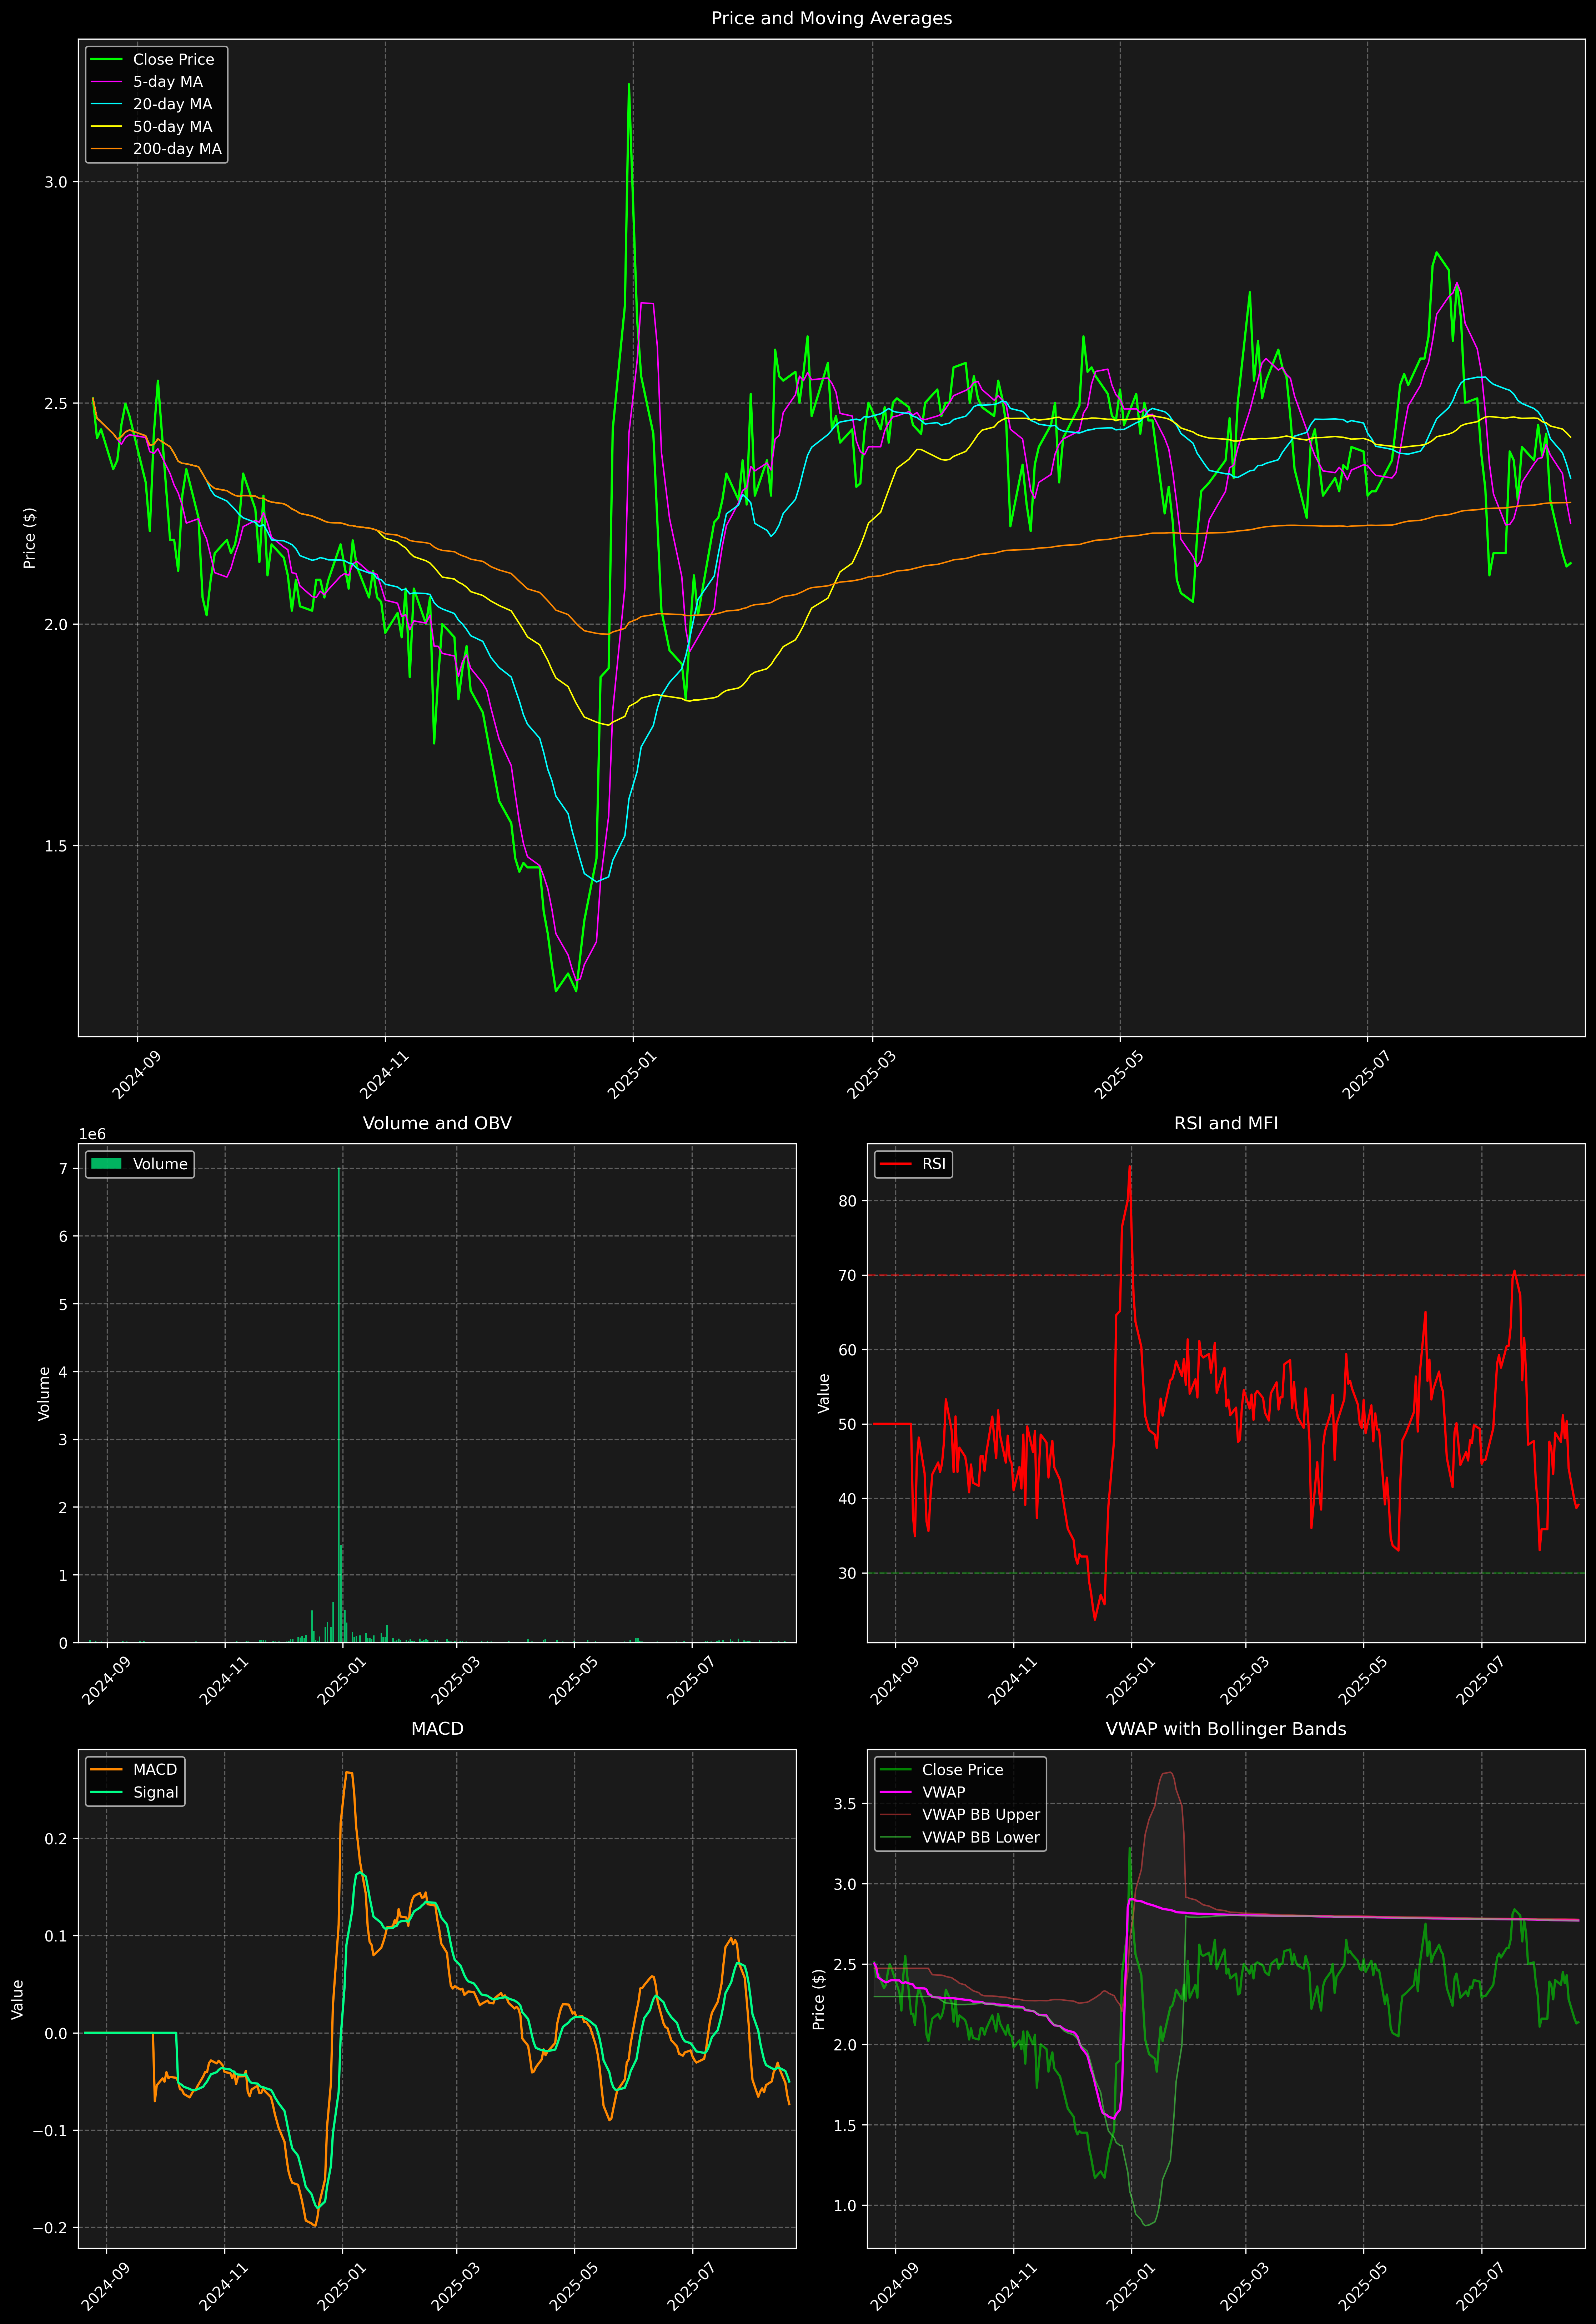Click the green Volume legend swatch
1596x2324 pixels.
[106, 1164]
